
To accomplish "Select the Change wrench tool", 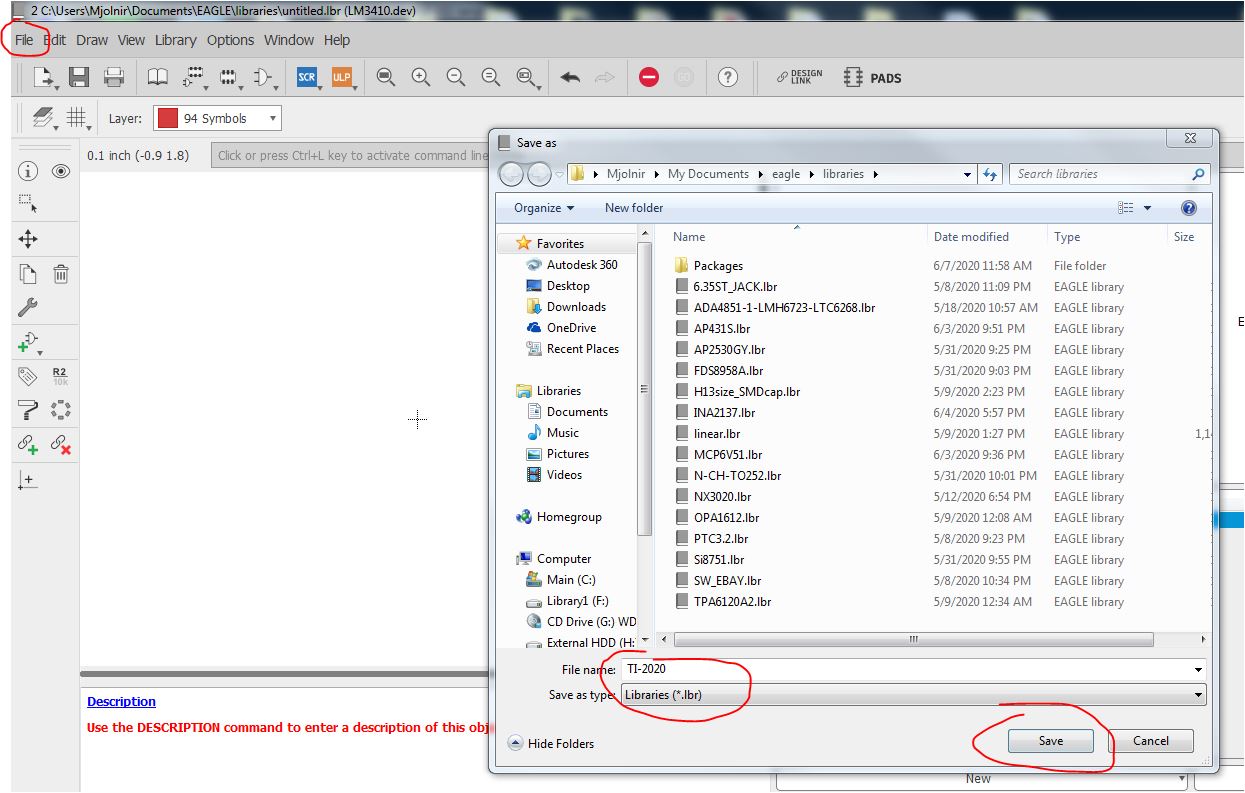I will (x=28, y=307).
